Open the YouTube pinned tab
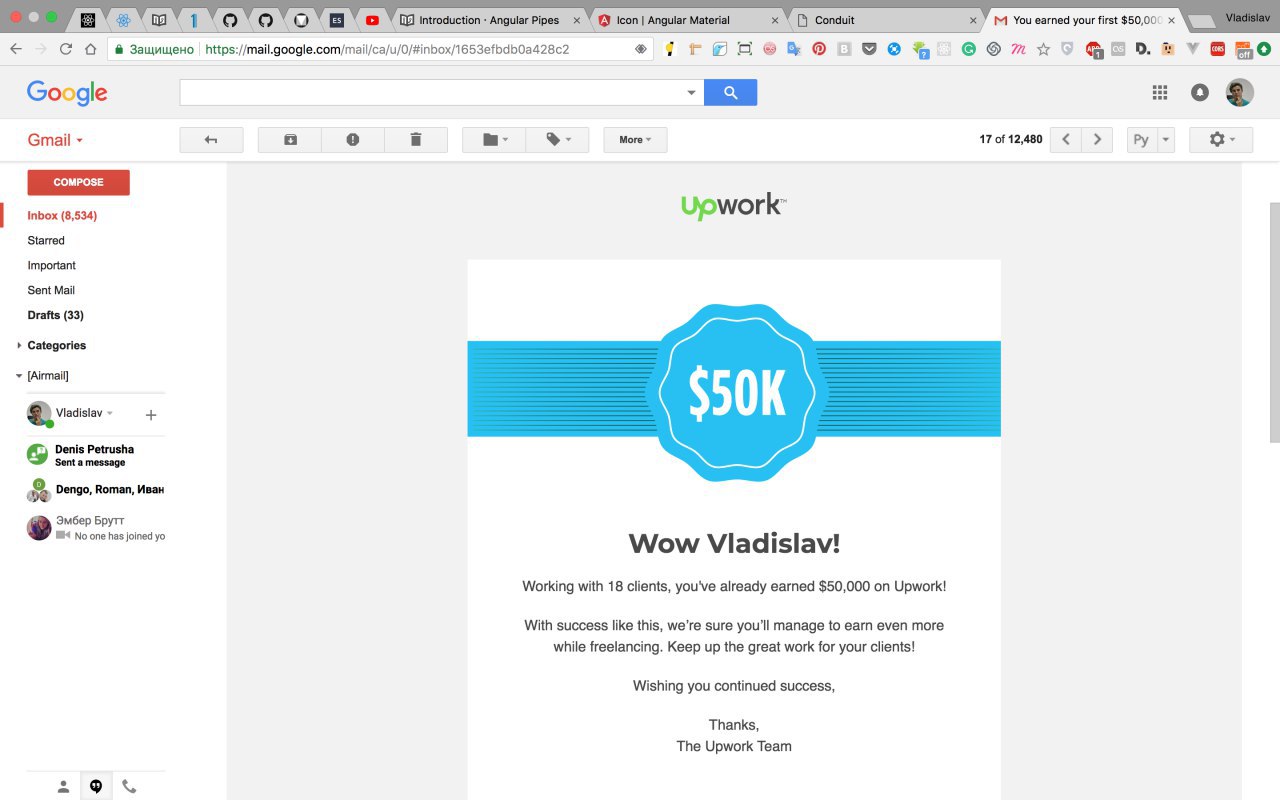The height and width of the screenshot is (800, 1280). [372, 20]
